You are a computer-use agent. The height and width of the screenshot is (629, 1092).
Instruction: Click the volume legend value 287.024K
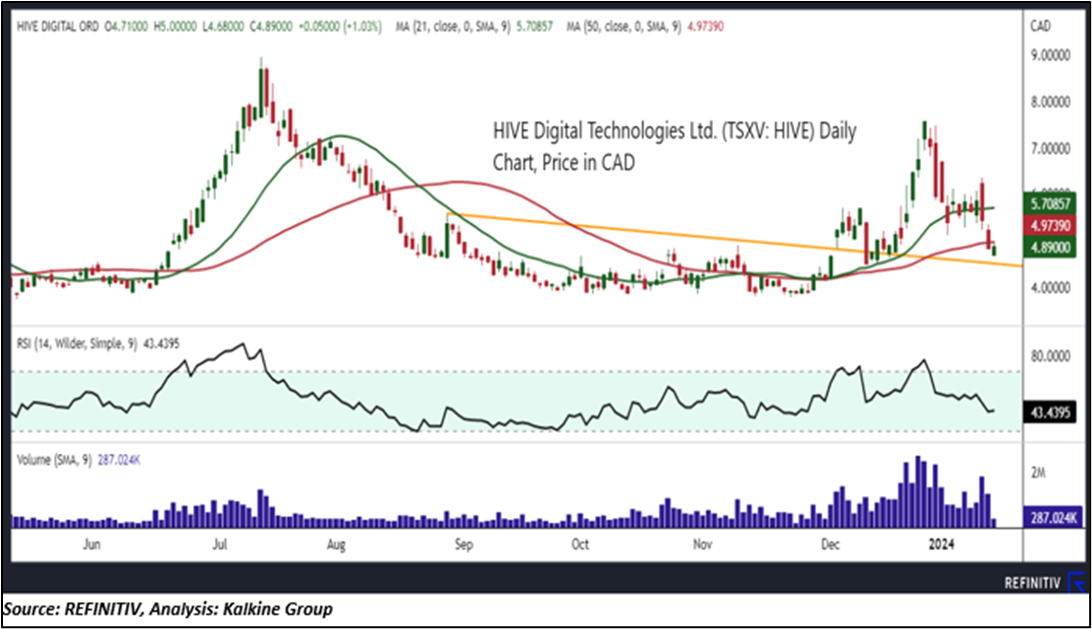(x=119, y=460)
